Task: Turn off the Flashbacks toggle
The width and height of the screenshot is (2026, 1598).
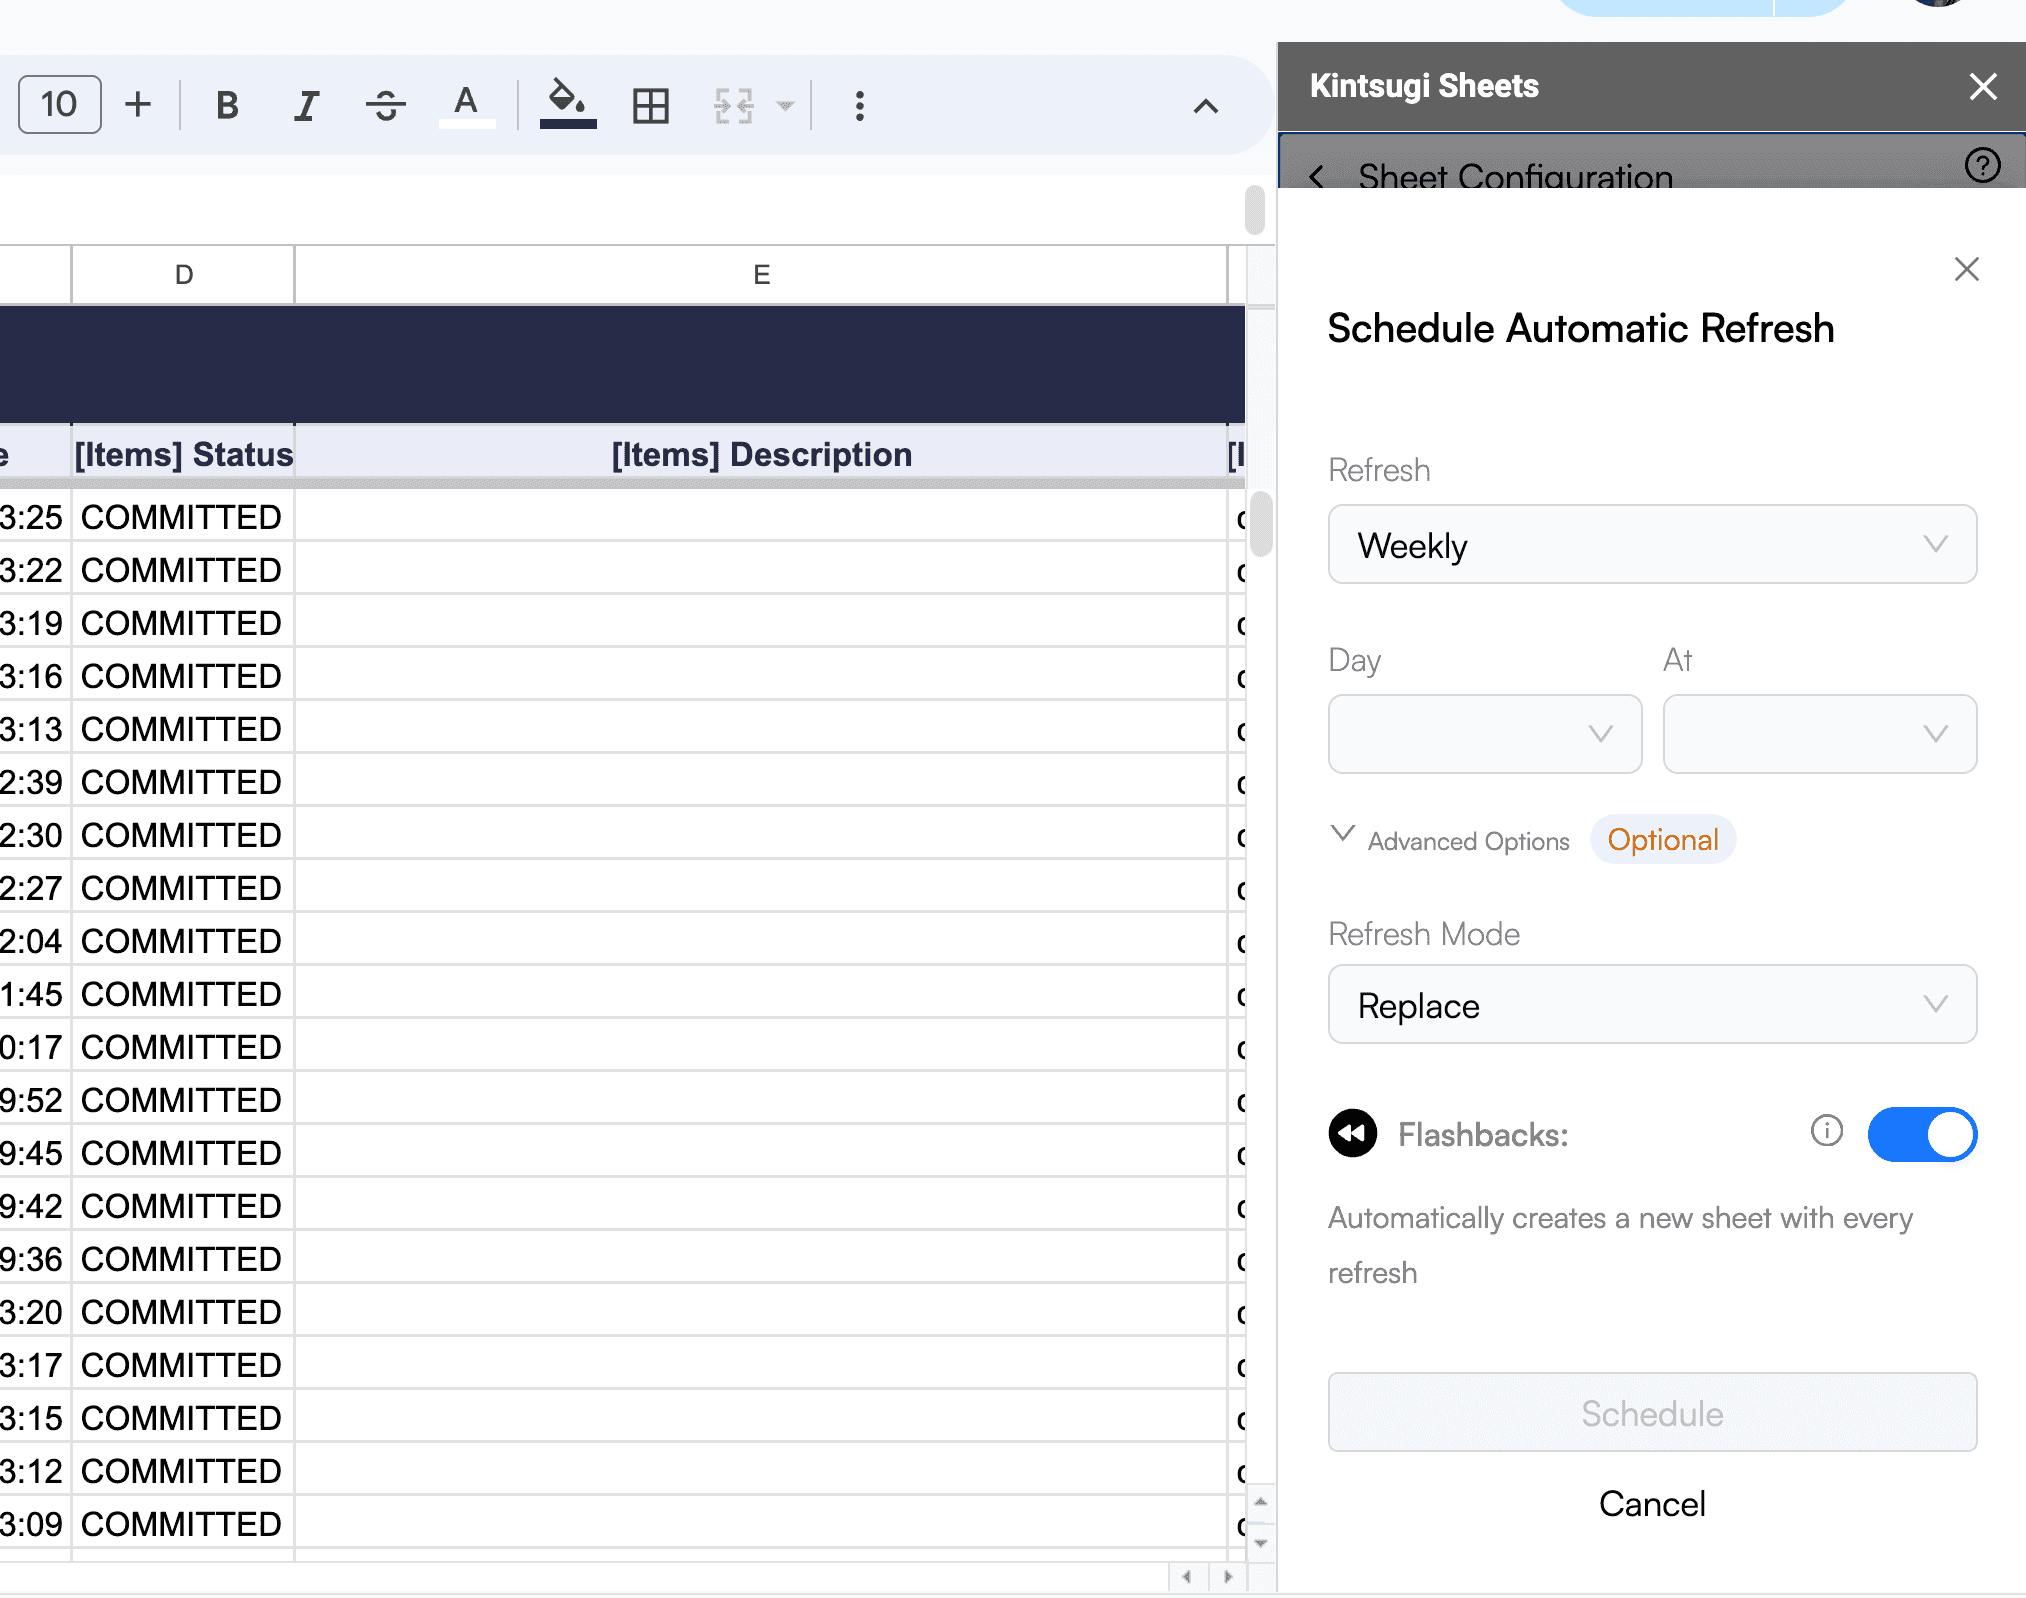Action: click(1921, 1134)
